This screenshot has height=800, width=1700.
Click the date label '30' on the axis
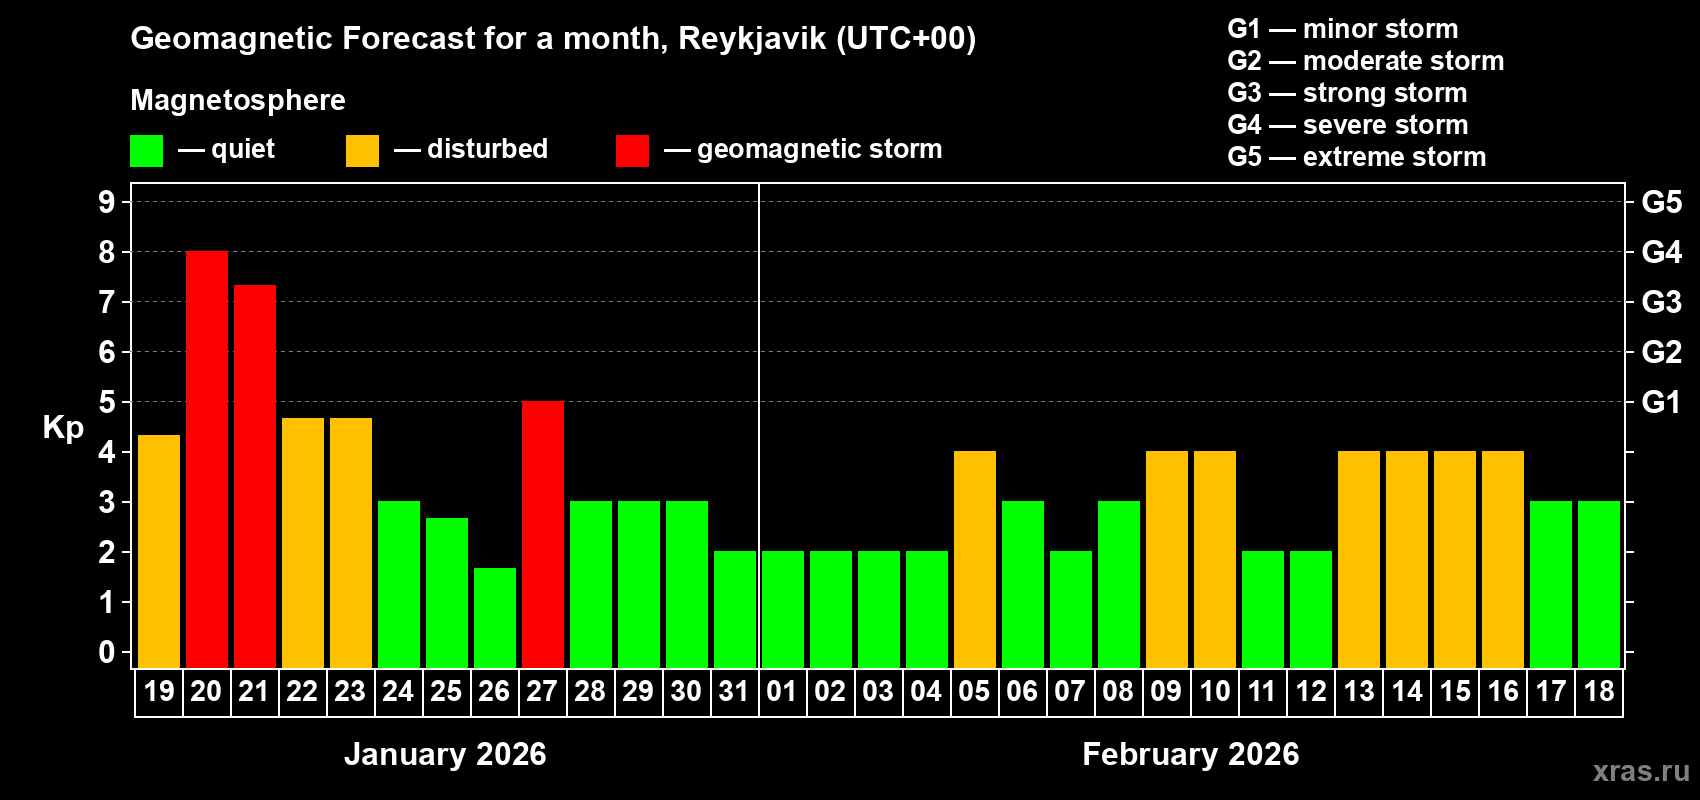686,691
